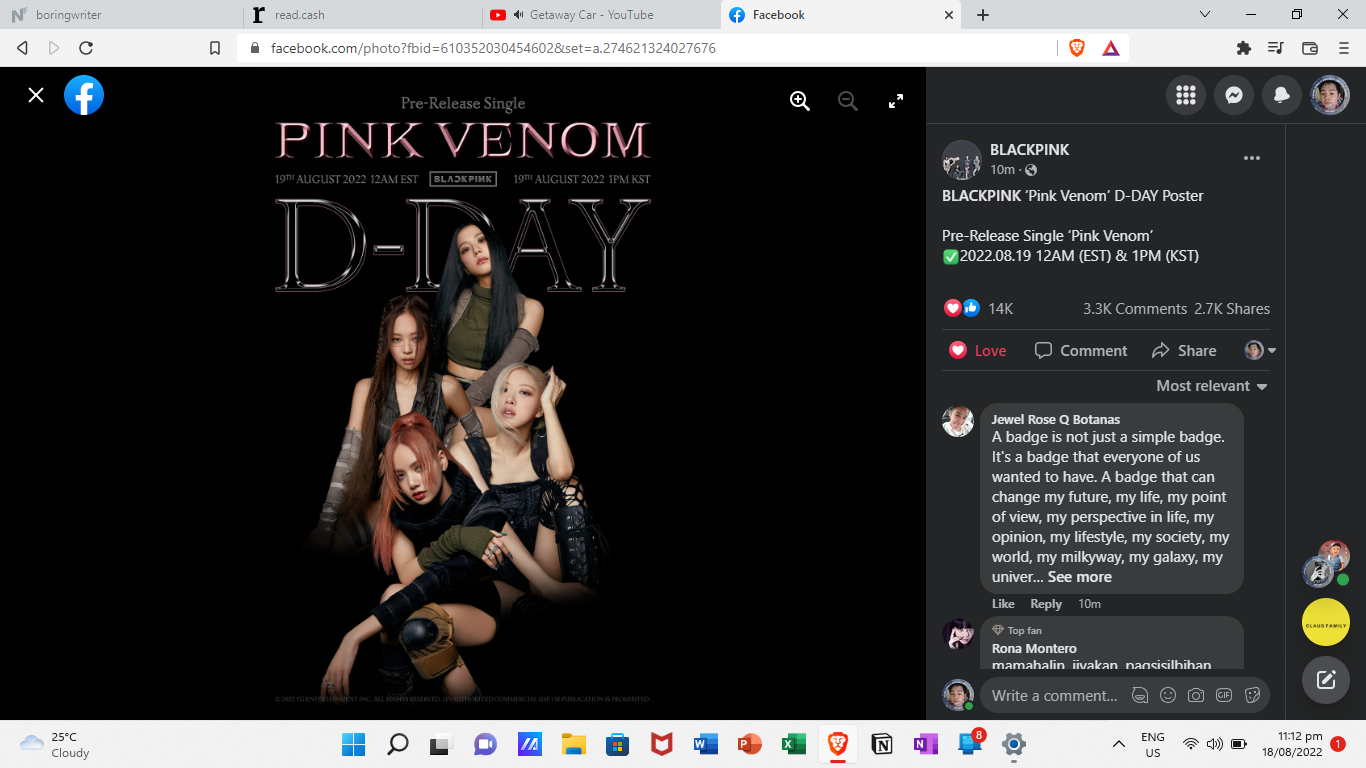The image size is (1366, 768).
Task: Open McAfee from the taskbar
Action: pyautogui.click(x=661, y=744)
